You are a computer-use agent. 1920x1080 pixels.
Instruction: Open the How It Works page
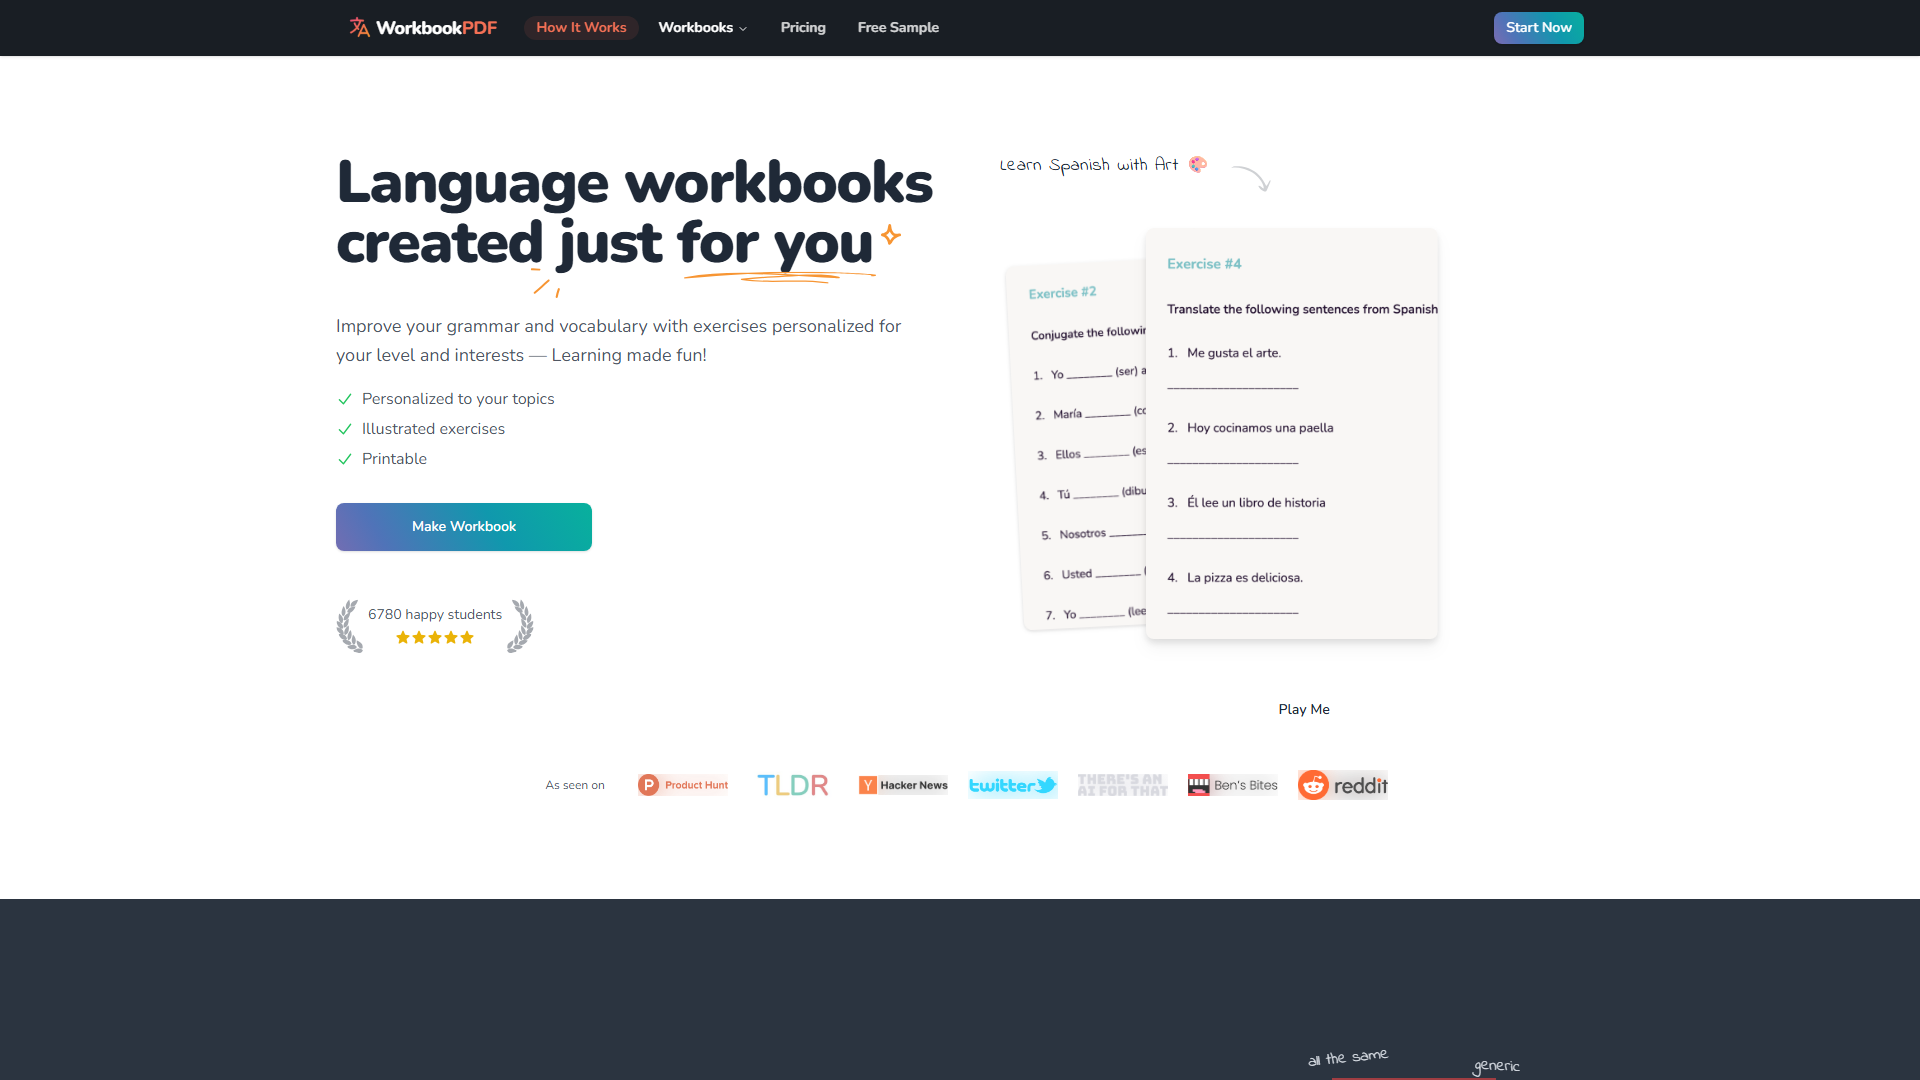pos(581,27)
